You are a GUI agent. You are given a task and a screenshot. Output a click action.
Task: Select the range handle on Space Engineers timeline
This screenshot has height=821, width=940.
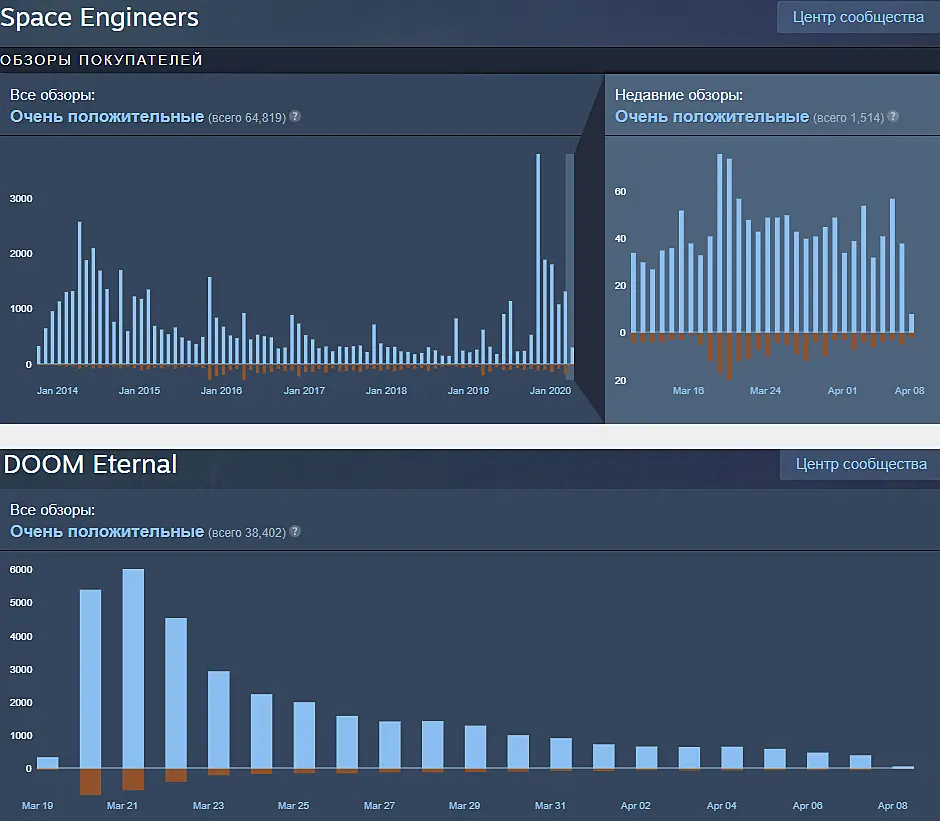(x=570, y=266)
